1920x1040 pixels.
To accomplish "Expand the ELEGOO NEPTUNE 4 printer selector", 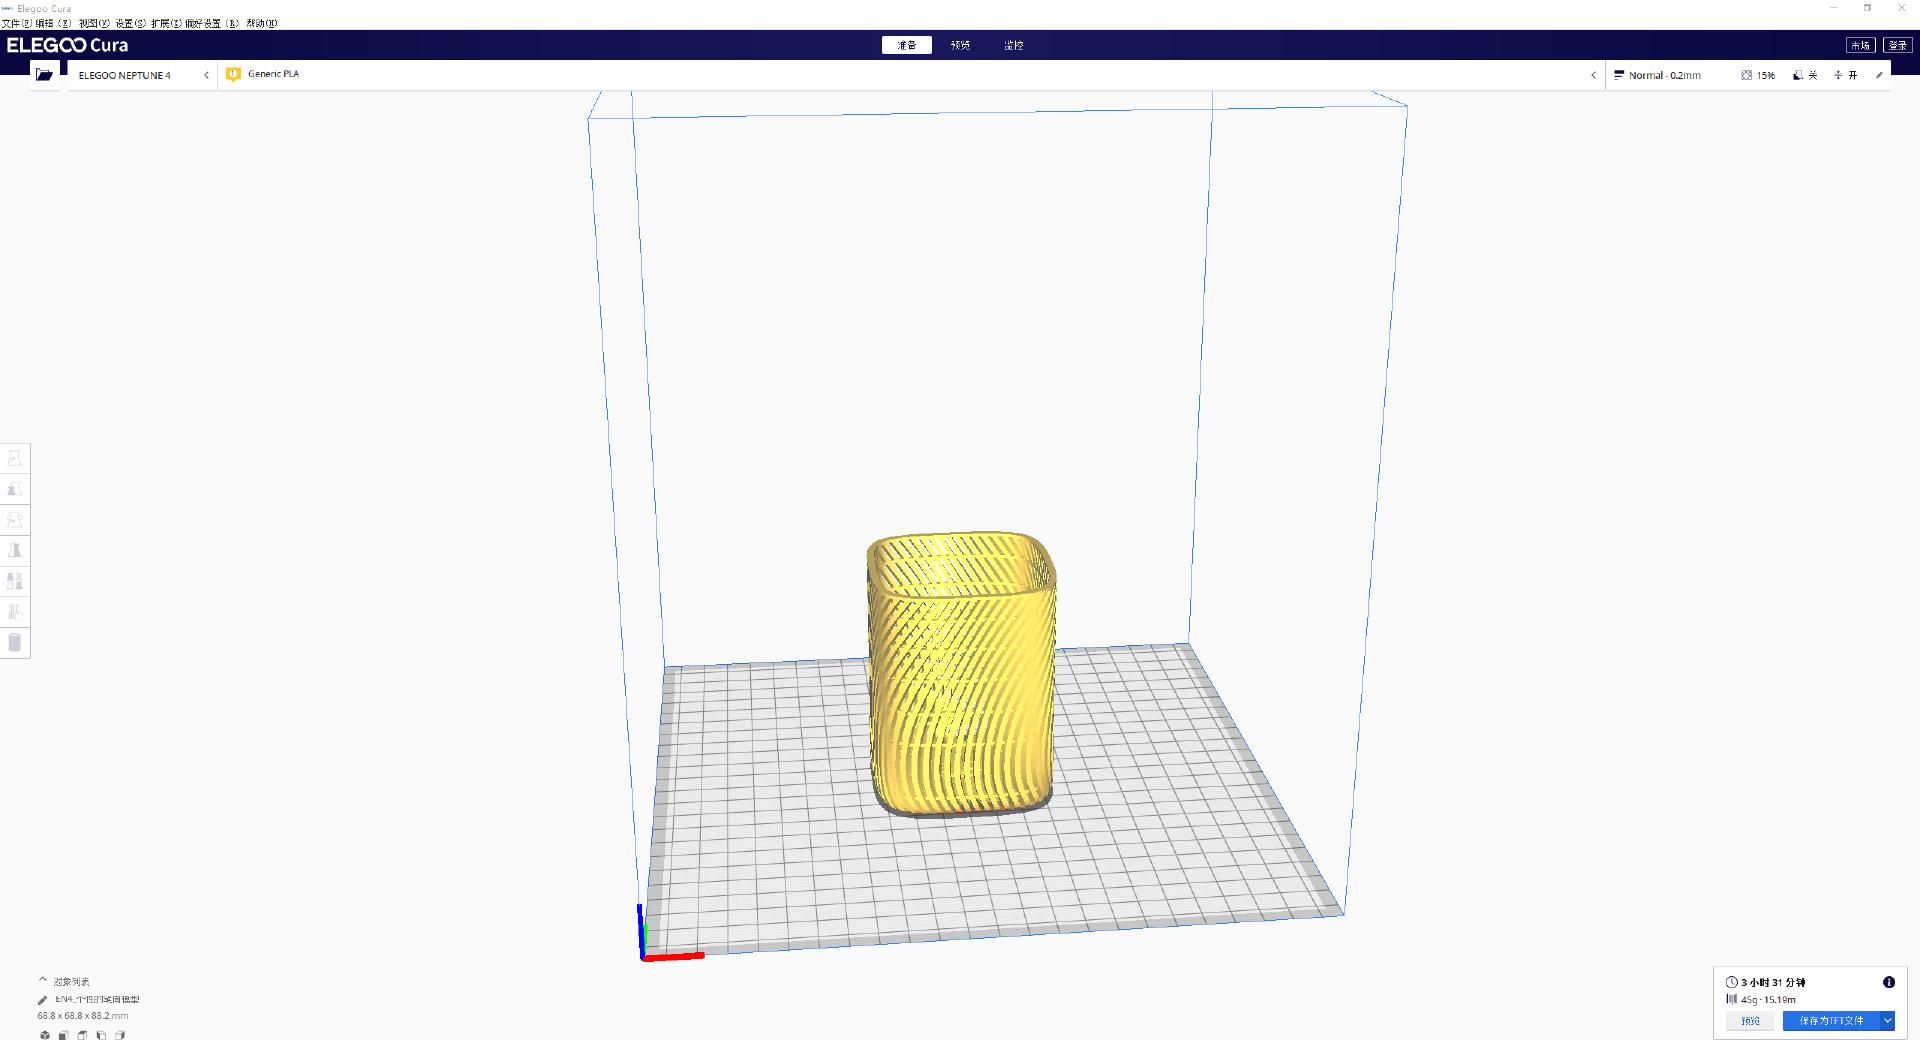I will pos(140,75).
